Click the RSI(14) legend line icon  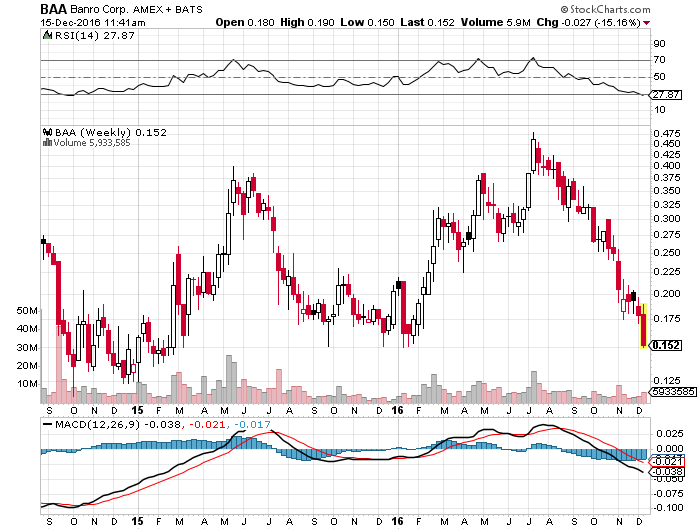(46, 37)
